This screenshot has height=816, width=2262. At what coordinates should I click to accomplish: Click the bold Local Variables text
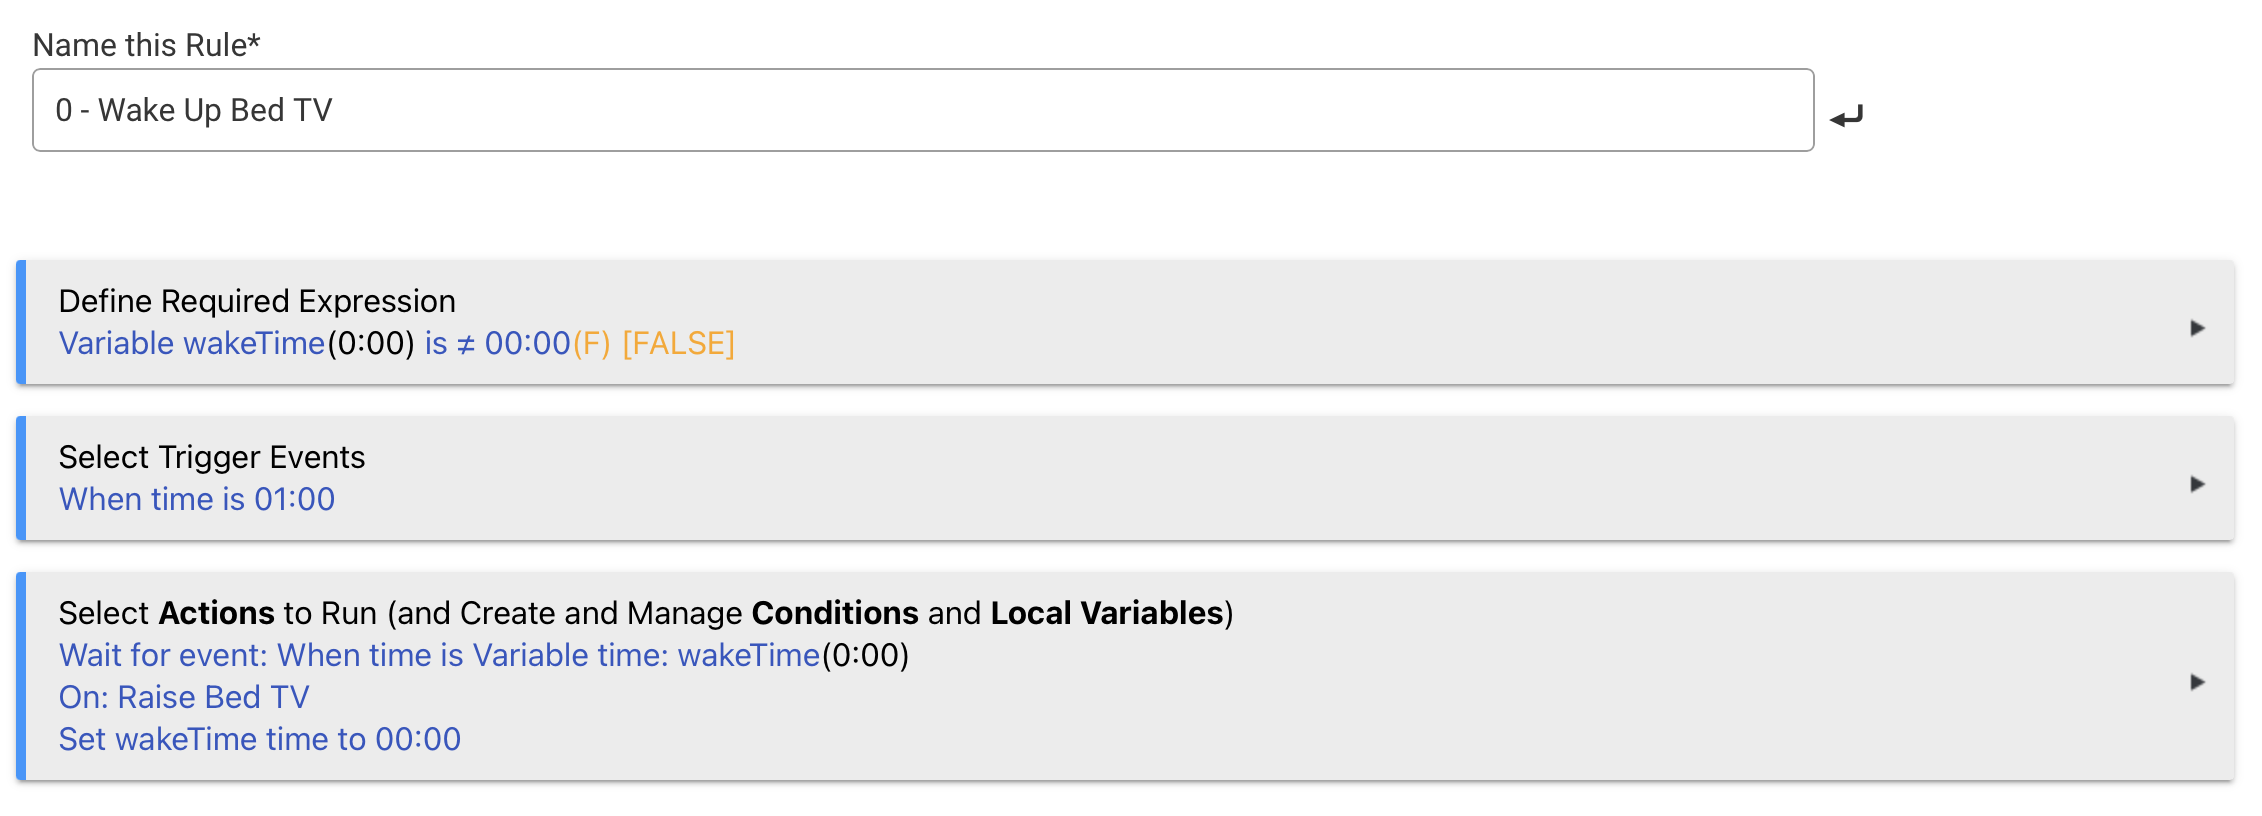pyautogui.click(x=1107, y=613)
